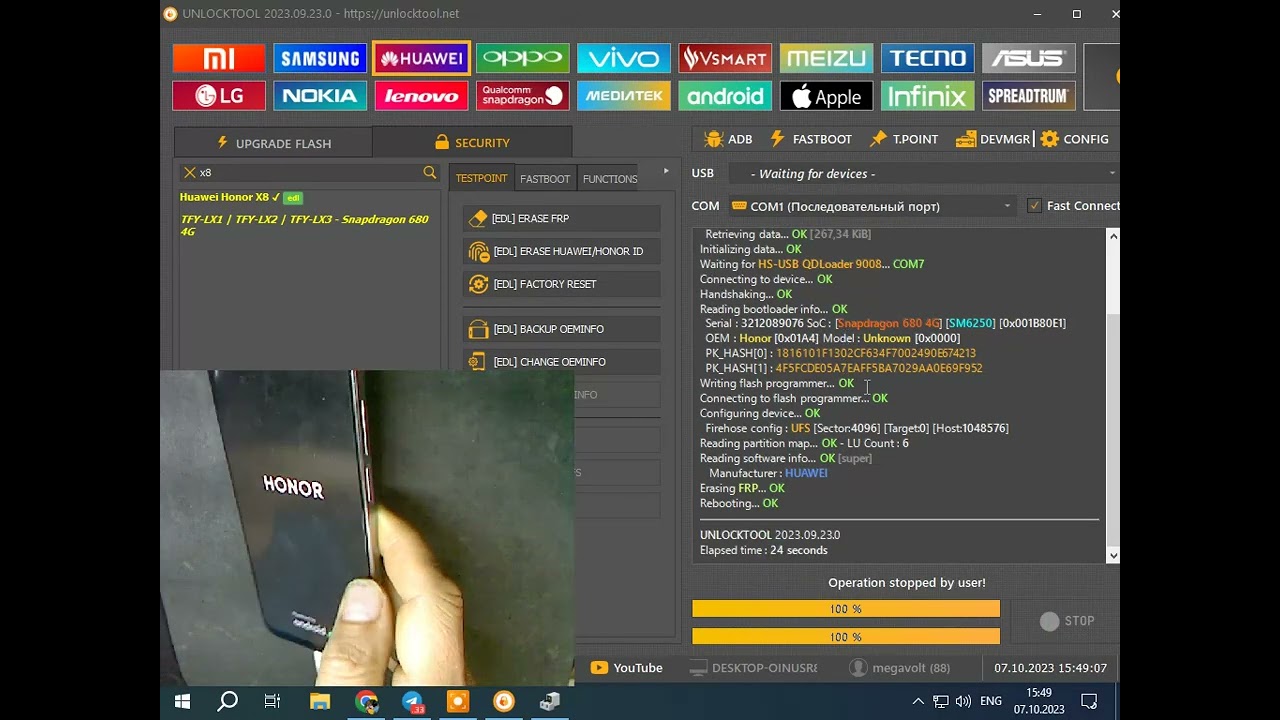1280x720 pixels.
Task: Switch to the UPGRADE FLASH tab
Action: tap(273, 143)
